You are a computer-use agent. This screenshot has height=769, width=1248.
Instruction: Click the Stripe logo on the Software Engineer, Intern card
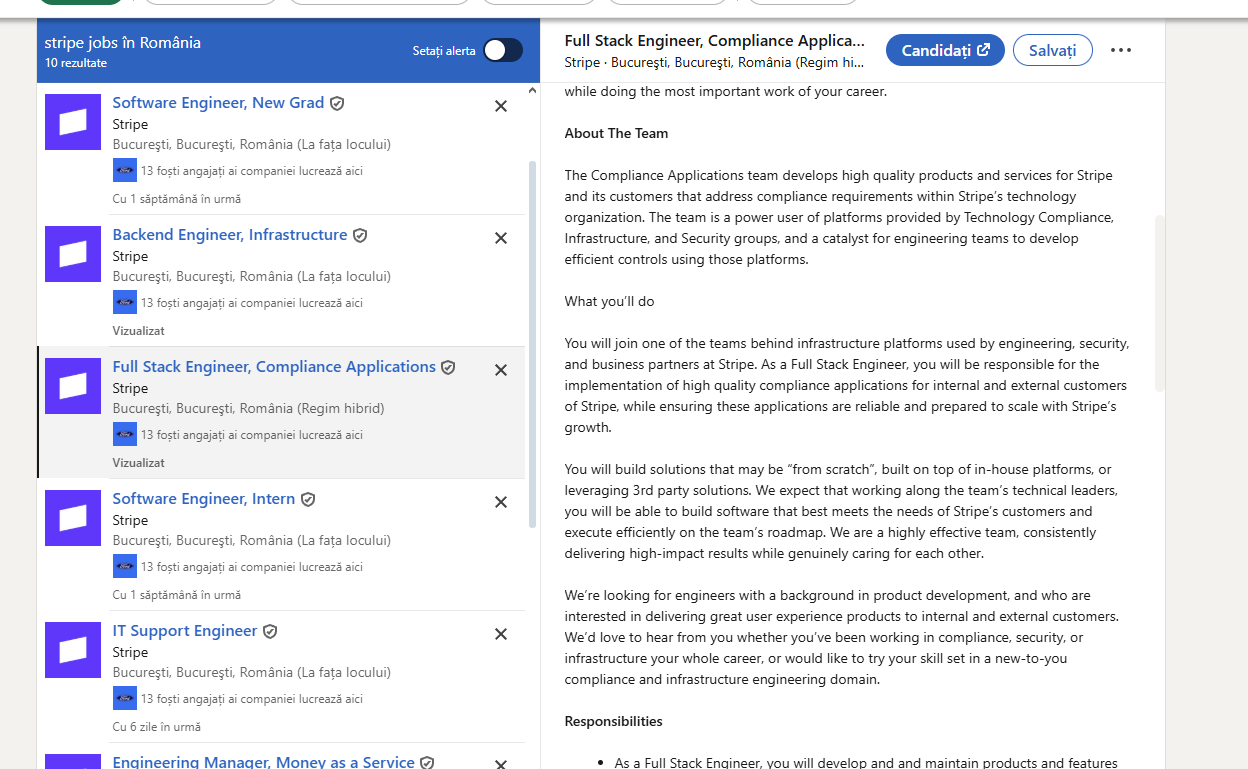(72, 517)
